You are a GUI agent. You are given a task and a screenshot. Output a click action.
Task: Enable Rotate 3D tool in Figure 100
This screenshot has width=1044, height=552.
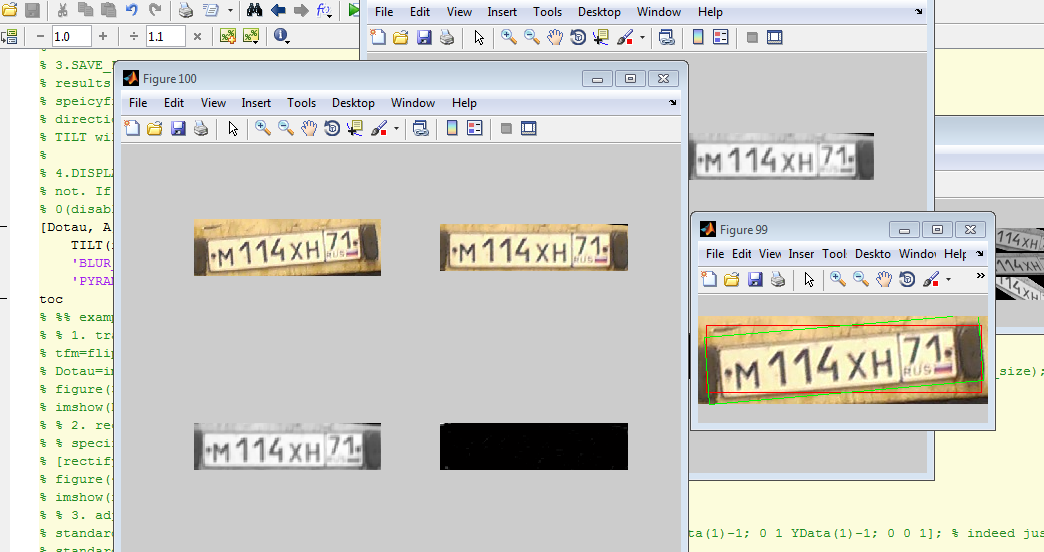click(332, 128)
